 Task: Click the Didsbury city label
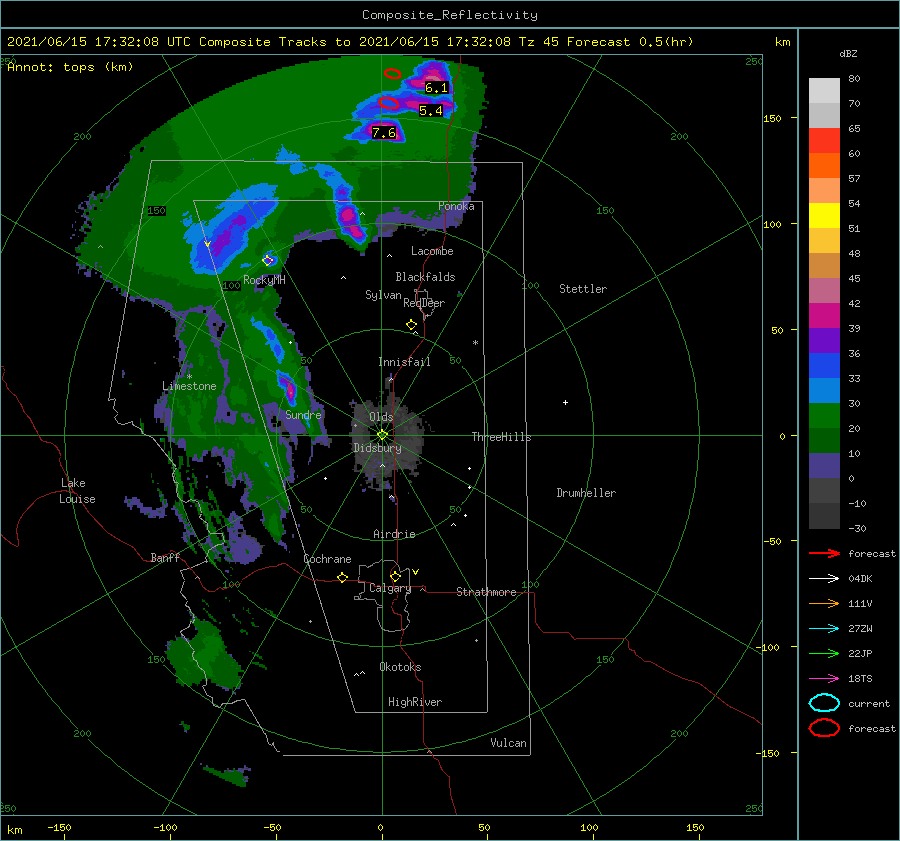pos(377,448)
